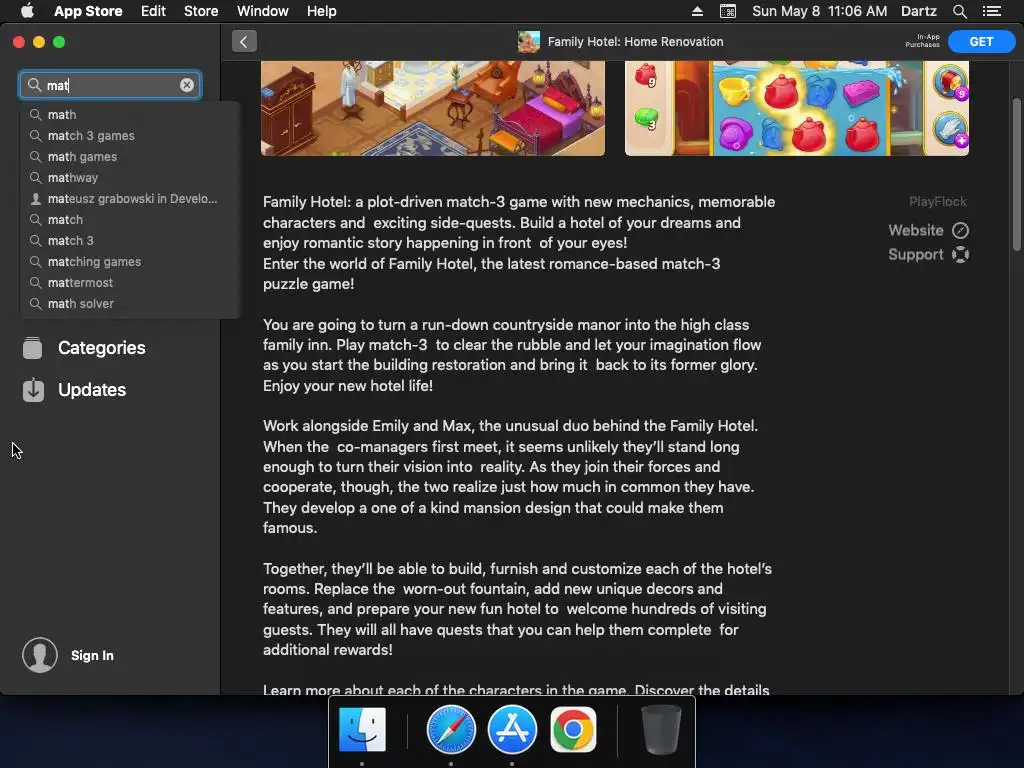Viewport: 1024px width, 768px height.
Task: Open the Store menu
Action: pyautogui.click(x=201, y=11)
